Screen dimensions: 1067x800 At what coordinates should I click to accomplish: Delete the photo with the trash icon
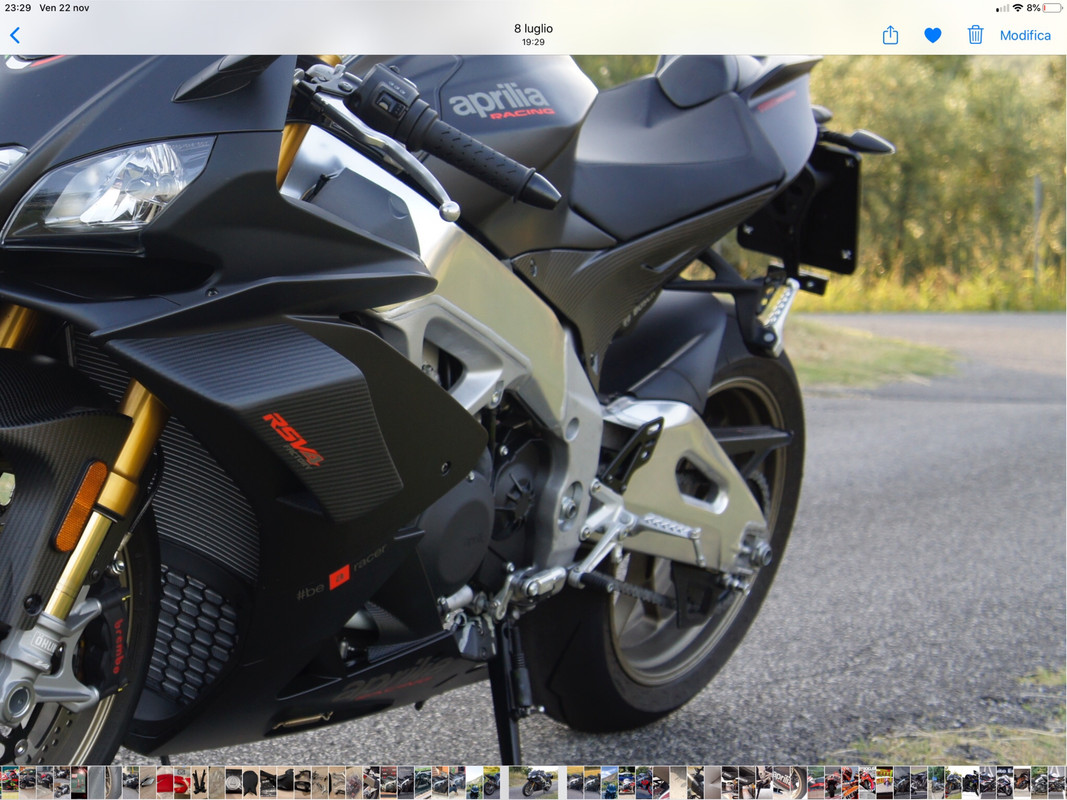975,35
